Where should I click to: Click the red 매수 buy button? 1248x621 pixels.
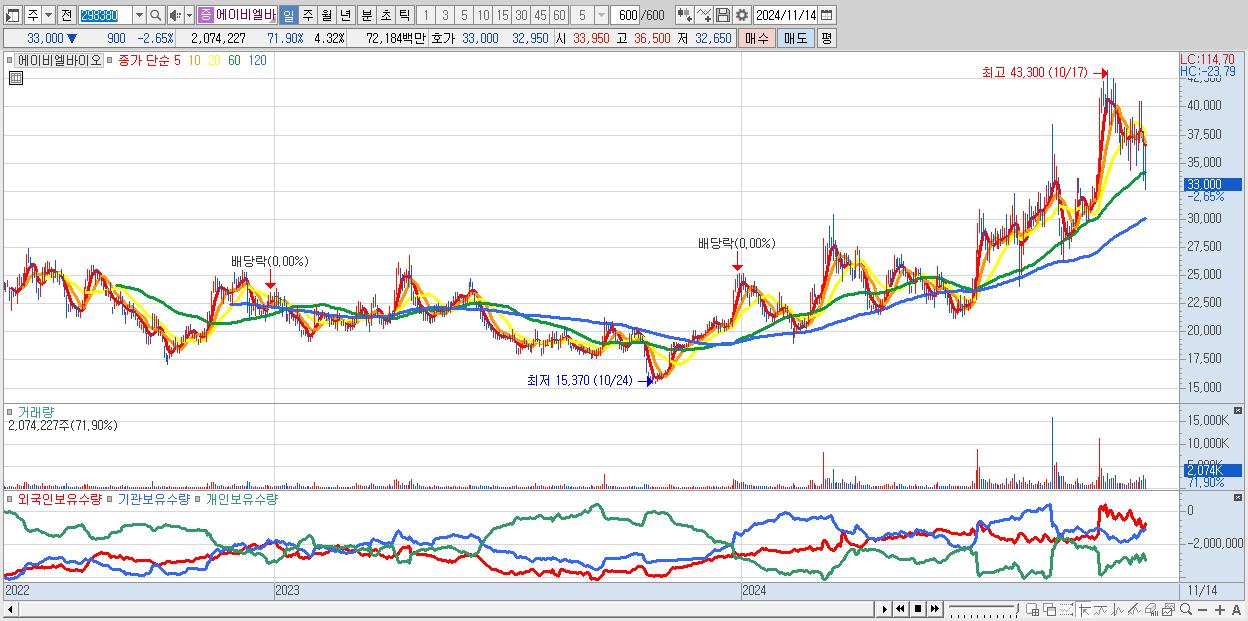click(757, 38)
